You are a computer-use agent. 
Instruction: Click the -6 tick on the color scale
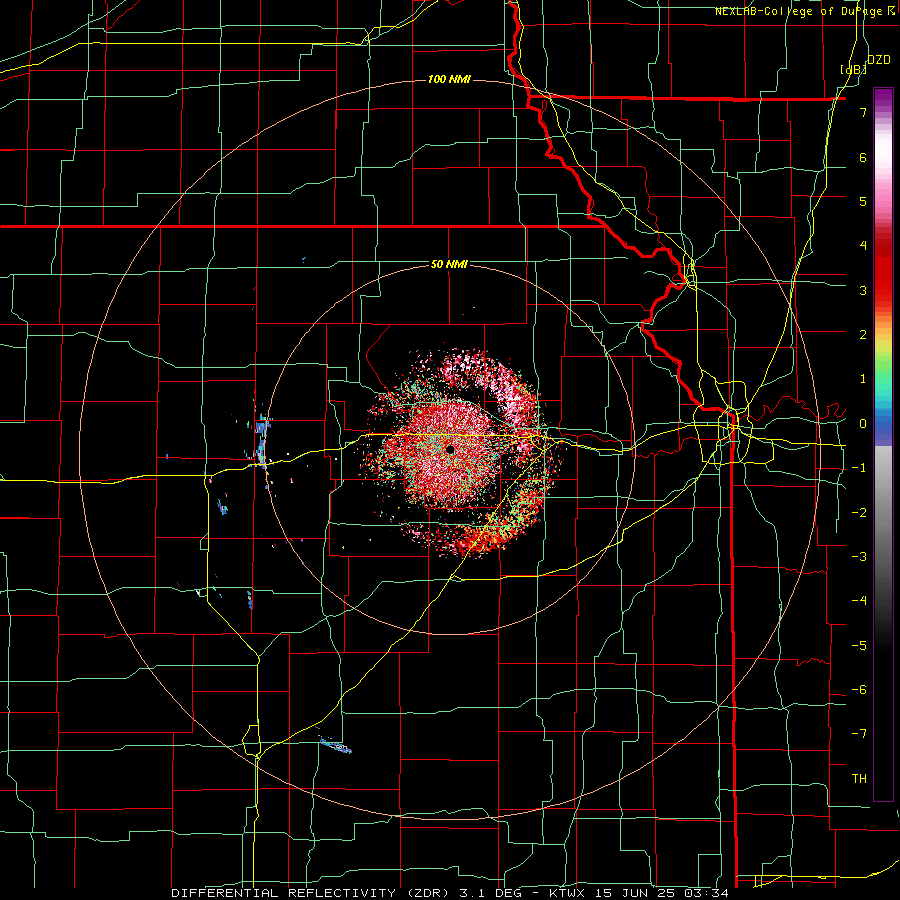(859, 690)
